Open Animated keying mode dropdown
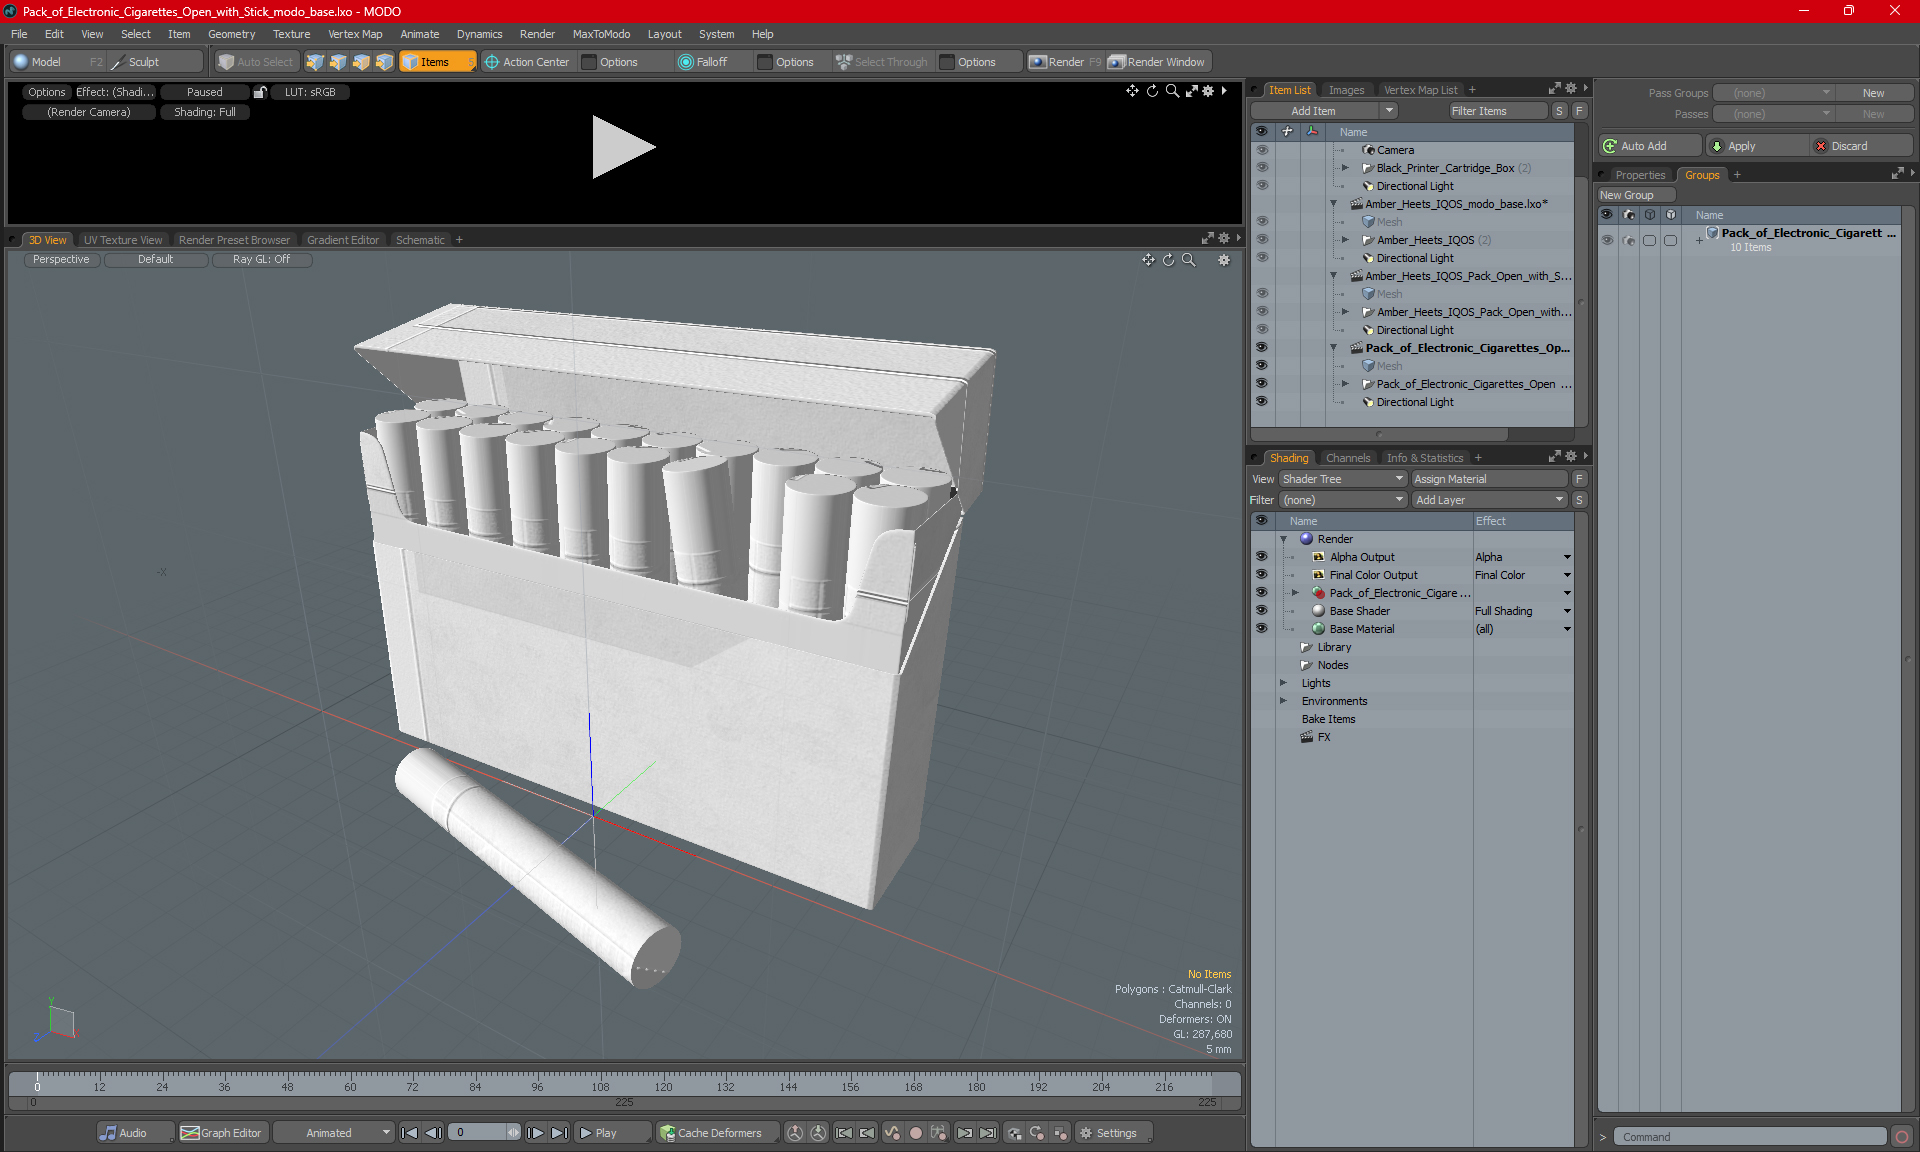 coord(334,1133)
